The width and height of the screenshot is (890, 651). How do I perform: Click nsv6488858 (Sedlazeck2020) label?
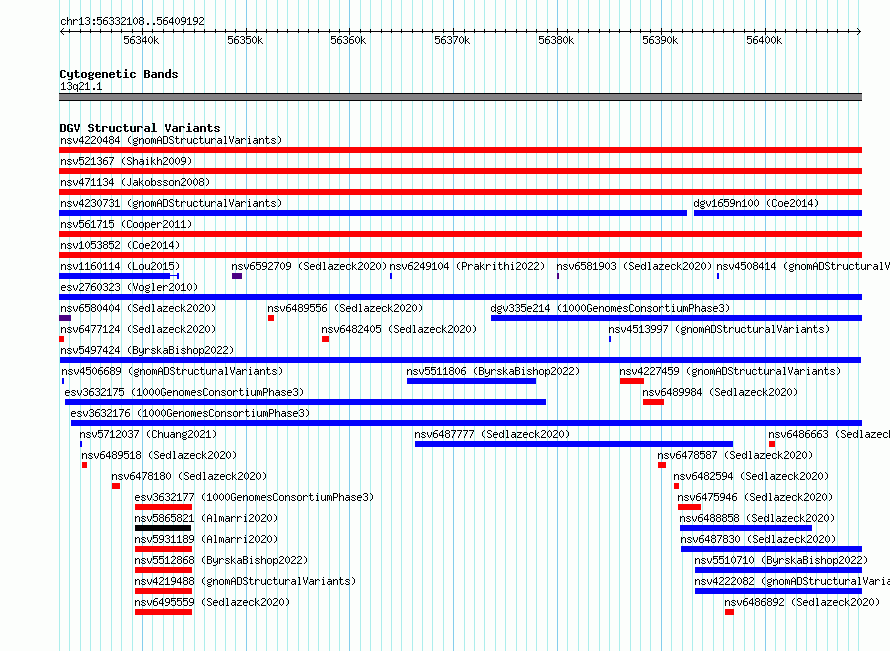[757, 518]
